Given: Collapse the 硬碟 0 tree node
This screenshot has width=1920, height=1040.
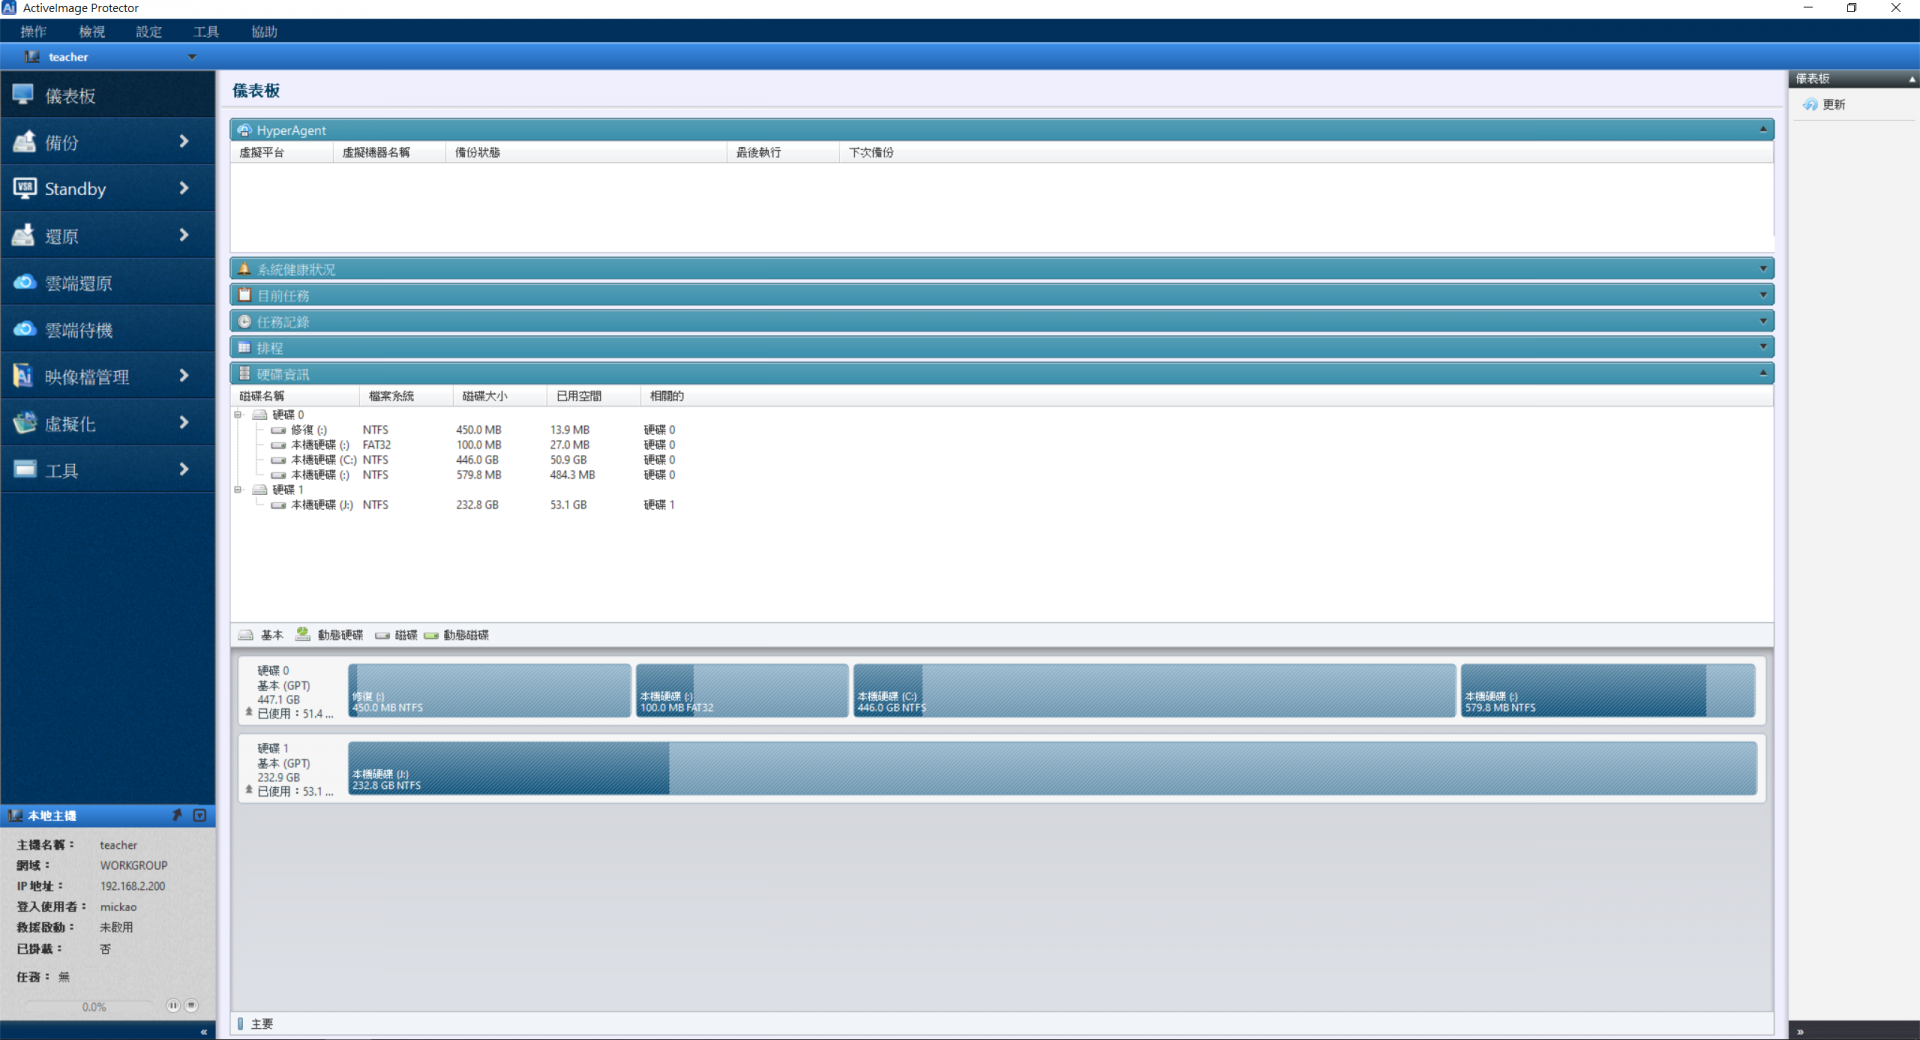Looking at the screenshot, I should point(239,415).
